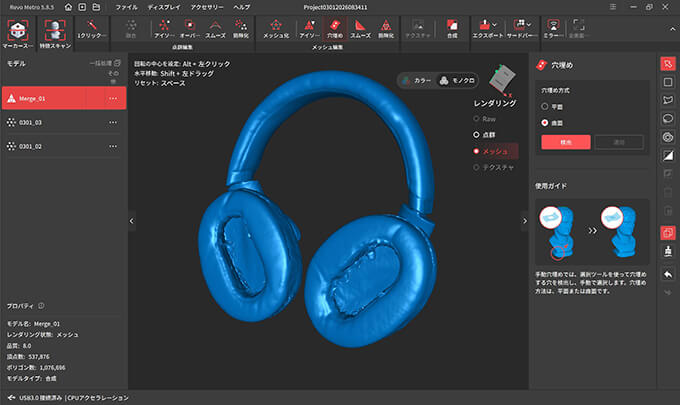The height and width of the screenshot is (405, 680).
Task: Click the 合成 merge icon
Action: click(452, 26)
